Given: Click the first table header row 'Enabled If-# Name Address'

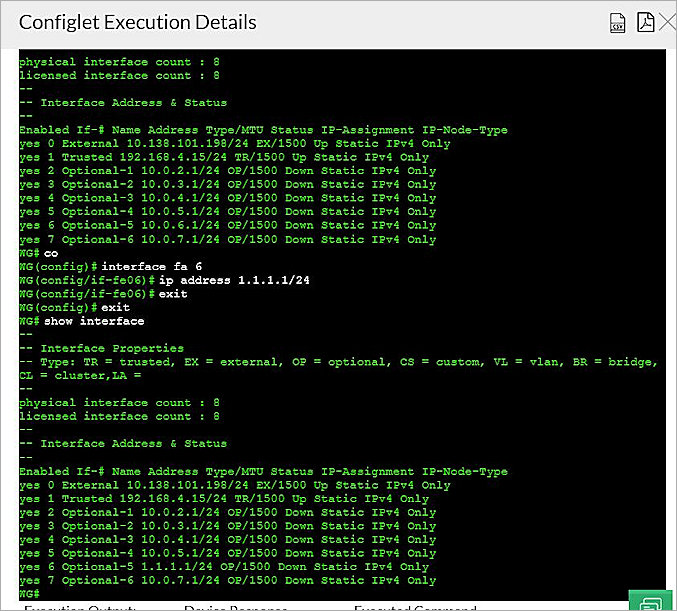Looking at the screenshot, I should tap(263, 130).
